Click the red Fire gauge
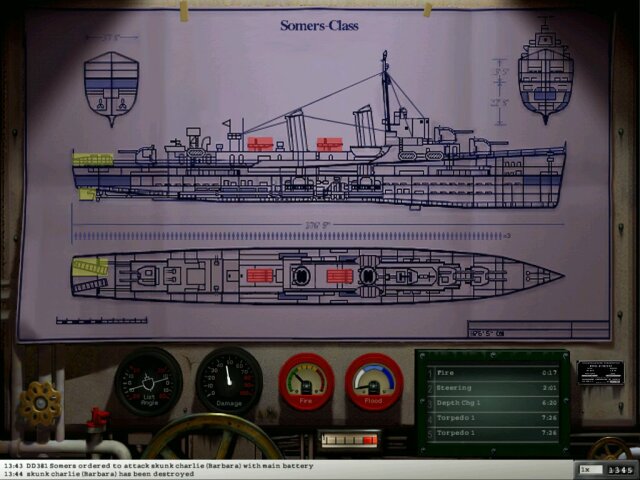This screenshot has width=640, height=480. 307,382
